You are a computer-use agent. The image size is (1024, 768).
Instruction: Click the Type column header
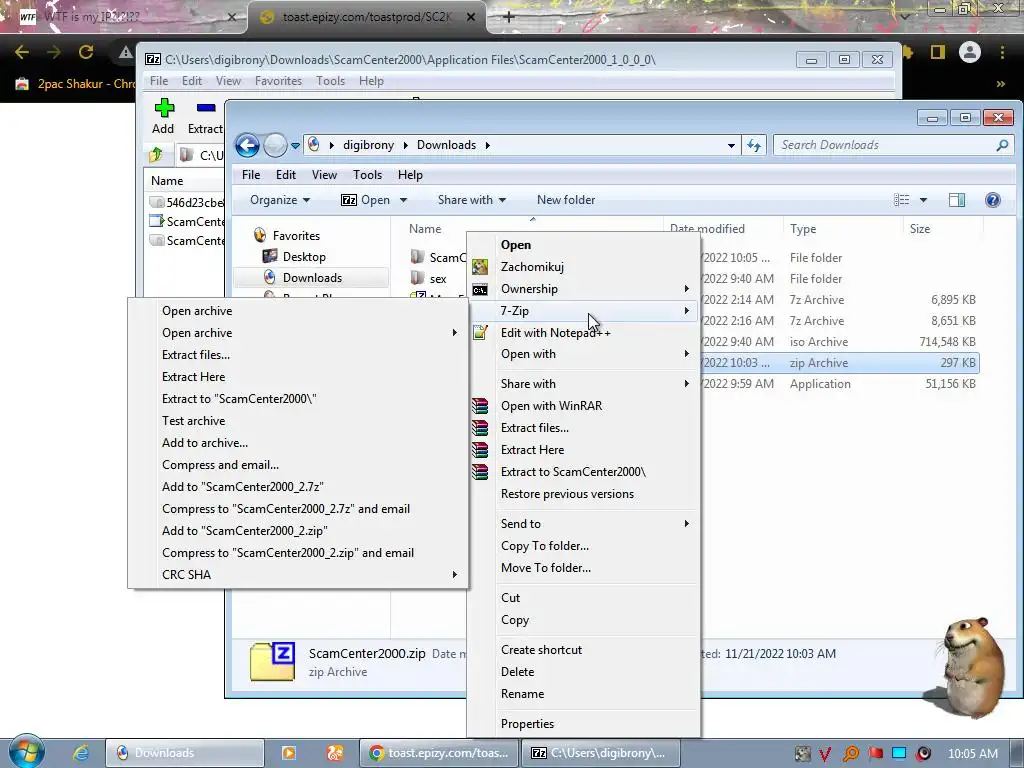coord(803,229)
